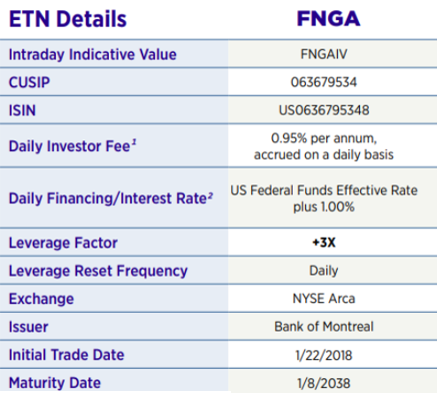
Task: Click the ISIN code US0636795348
Action: tap(324, 110)
